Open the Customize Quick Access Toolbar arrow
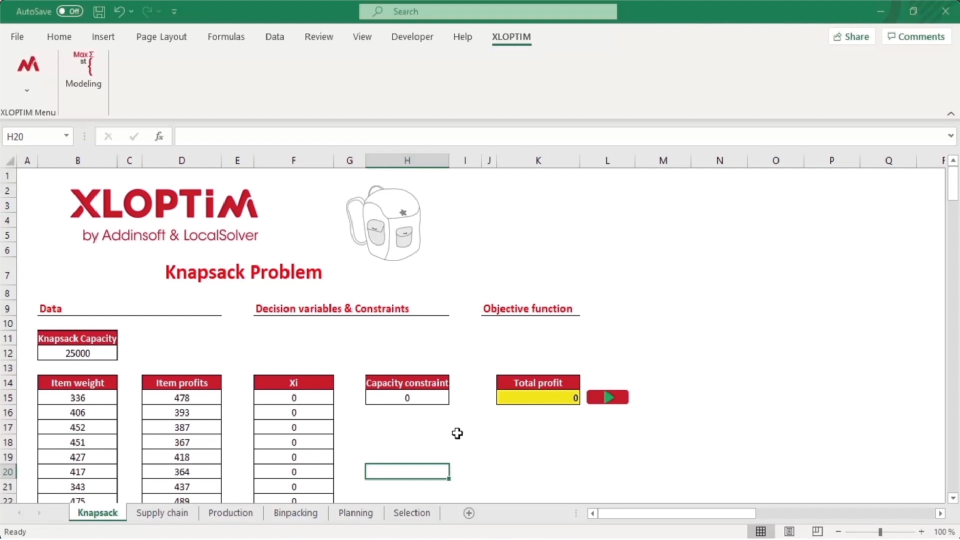 174,11
